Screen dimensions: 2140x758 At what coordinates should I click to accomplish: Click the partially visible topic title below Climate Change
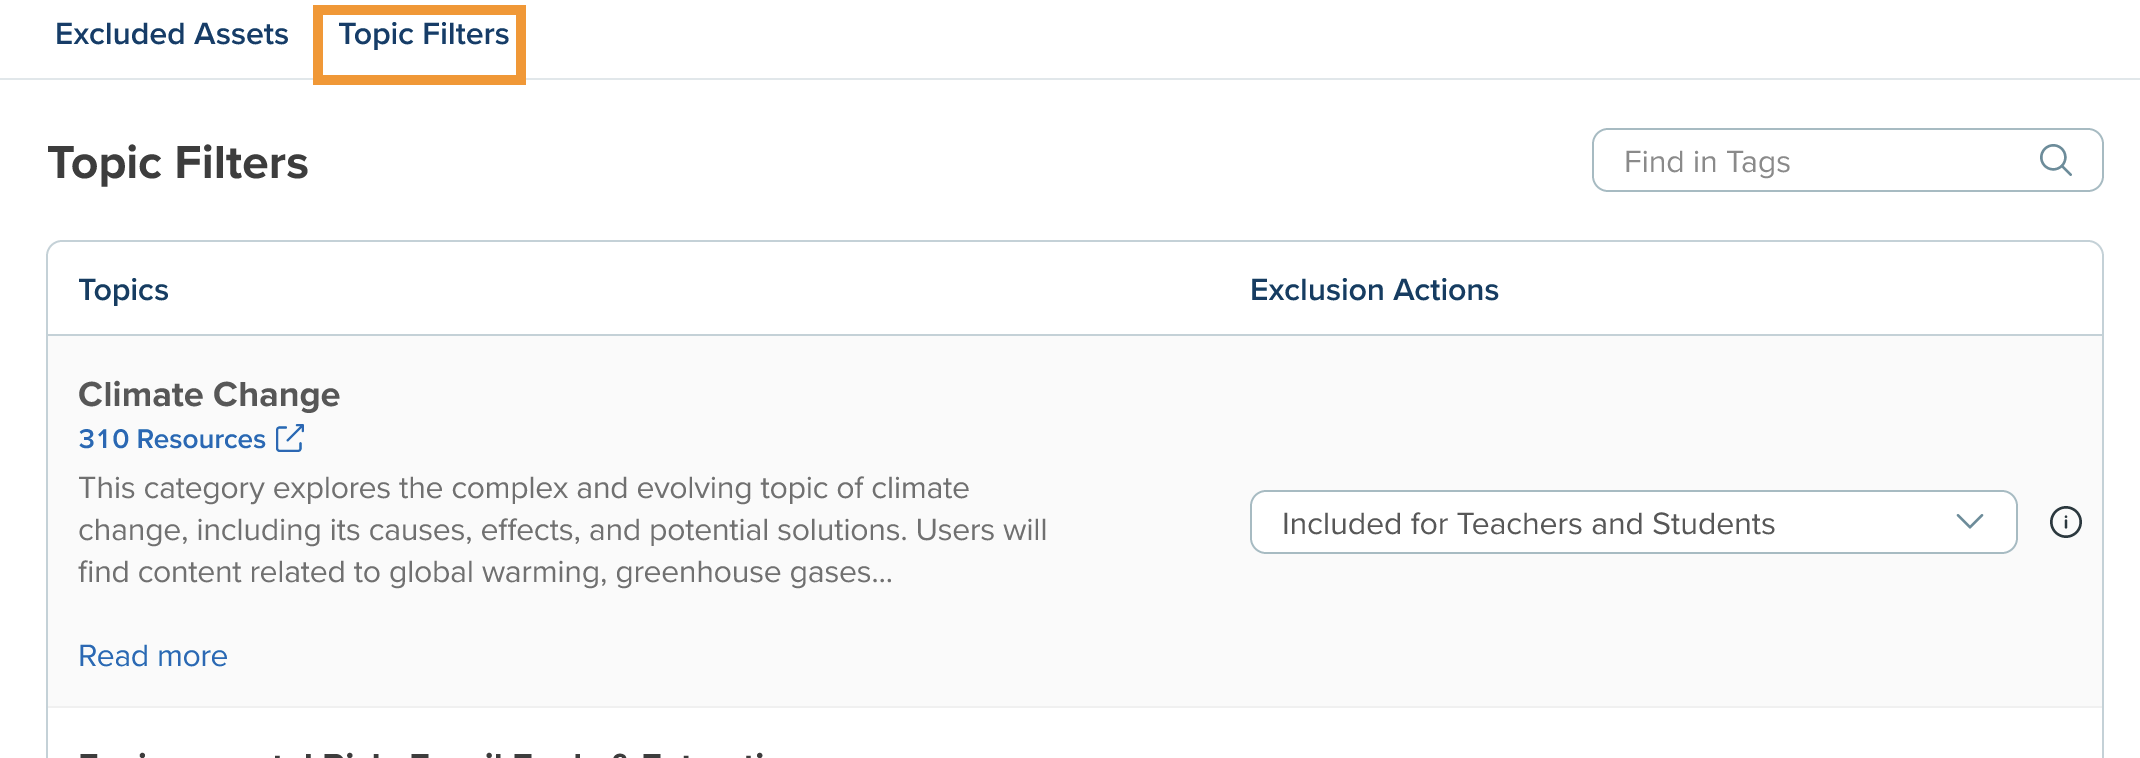(x=430, y=752)
